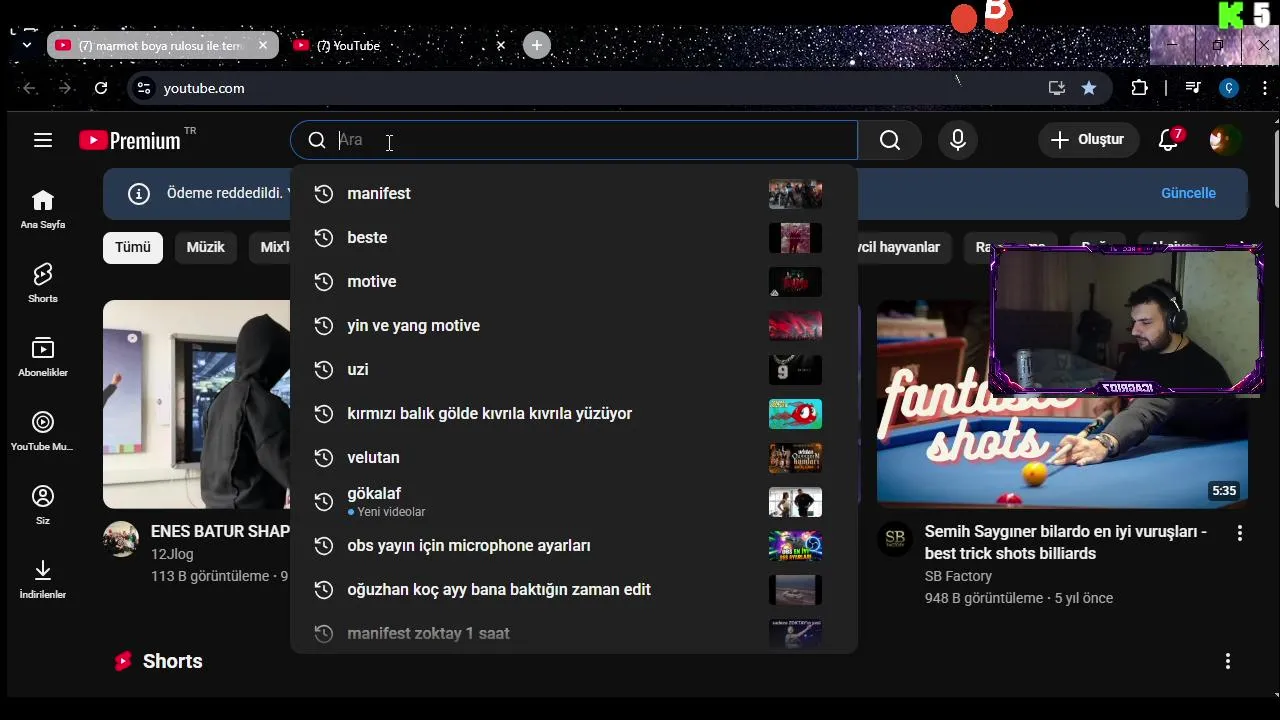Viewport: 1280px width, 720px height.
Task: Click the 12Jlog channel avatar
Action: coord(121,539)
